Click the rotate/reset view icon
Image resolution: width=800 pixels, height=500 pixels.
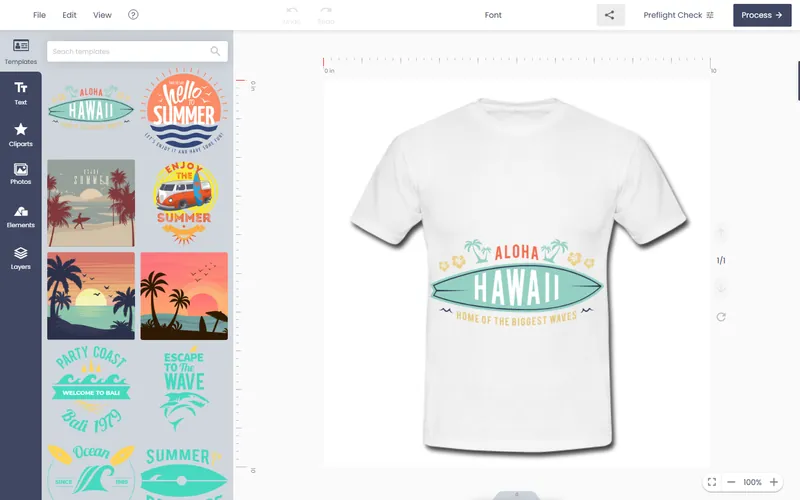coord(721,317)
